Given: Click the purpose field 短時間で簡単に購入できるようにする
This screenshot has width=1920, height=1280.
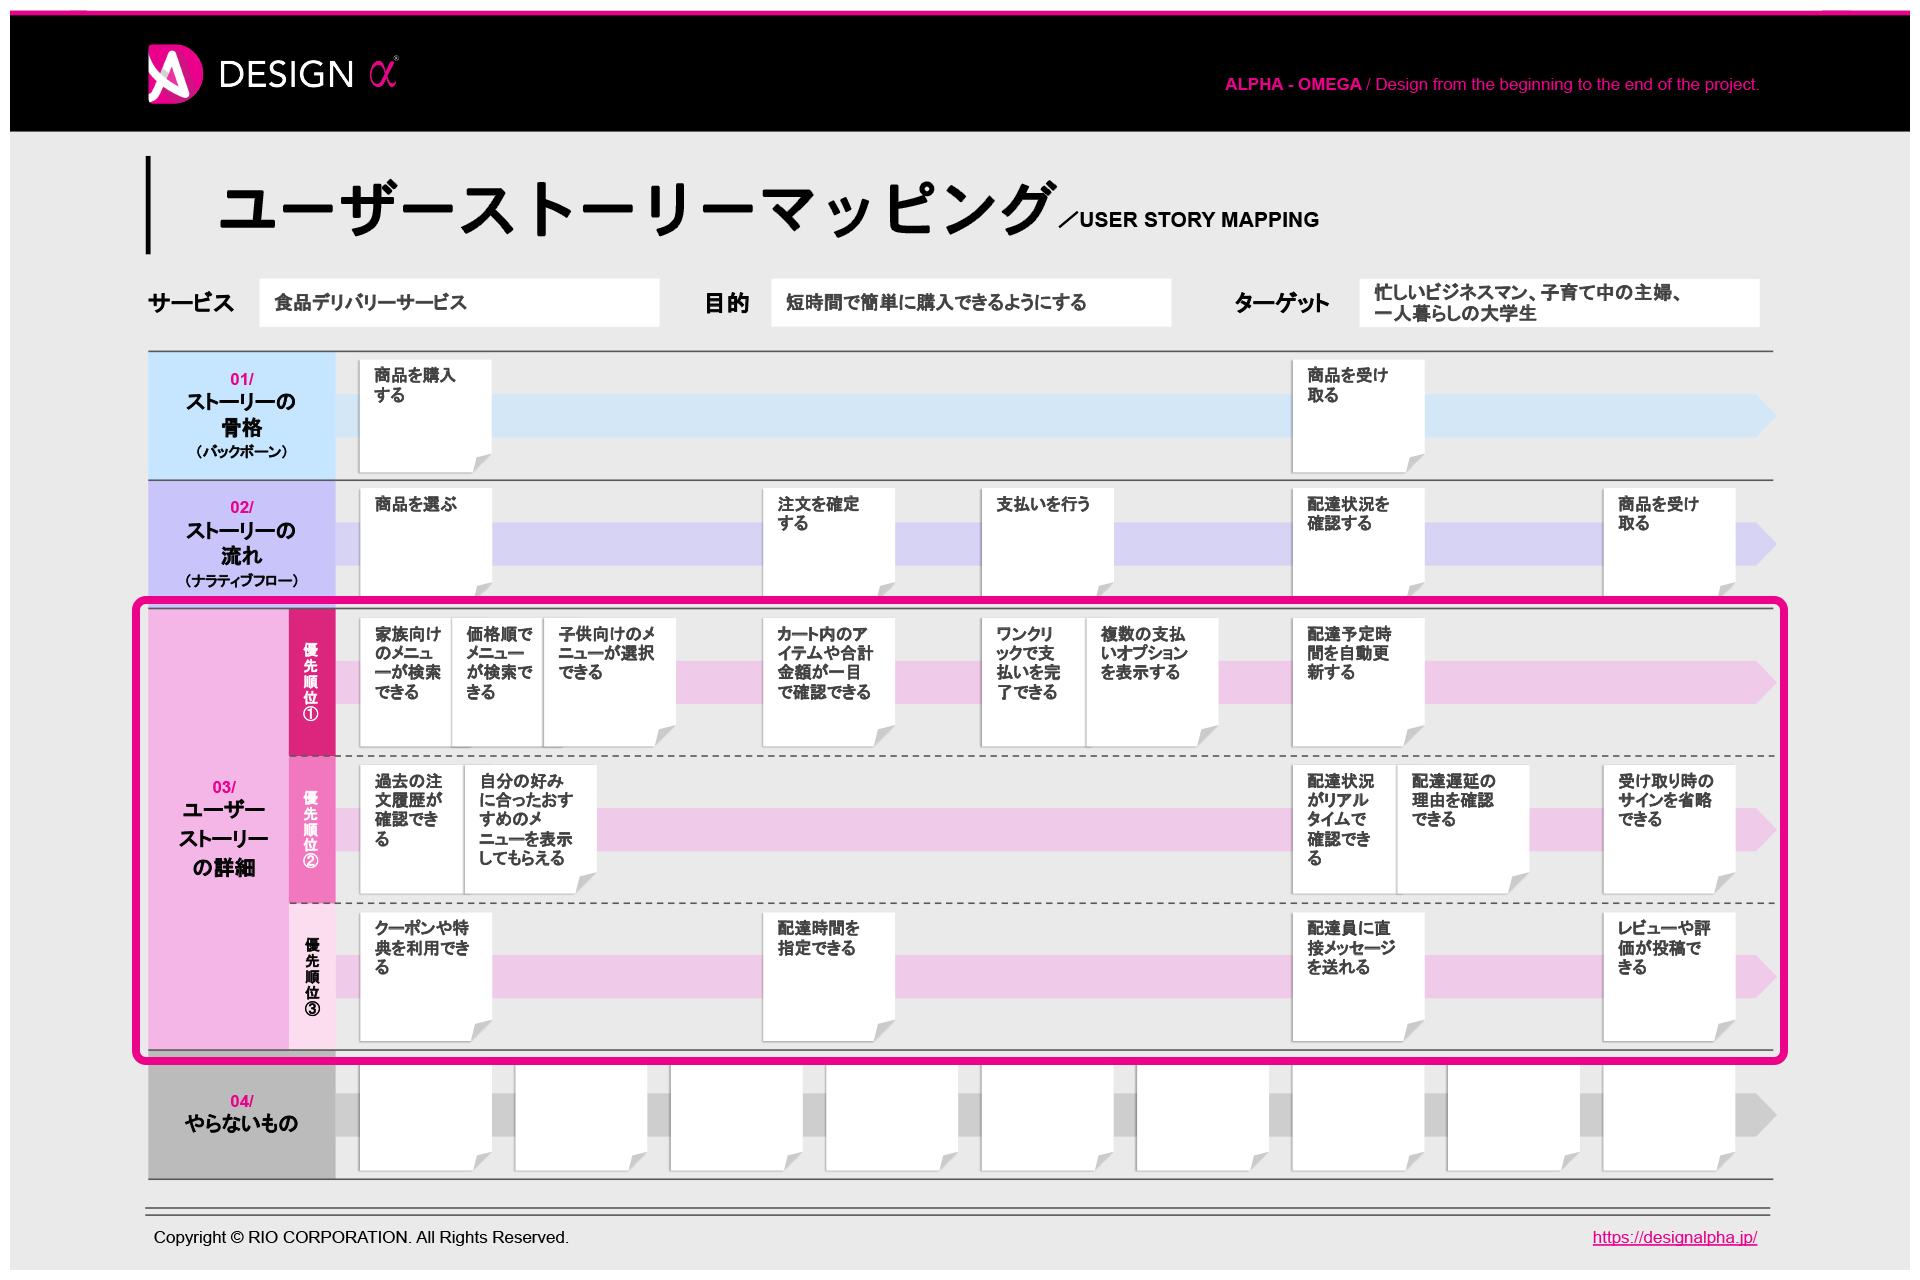Looking at the screenshot, I should click(x=971, y=303).
